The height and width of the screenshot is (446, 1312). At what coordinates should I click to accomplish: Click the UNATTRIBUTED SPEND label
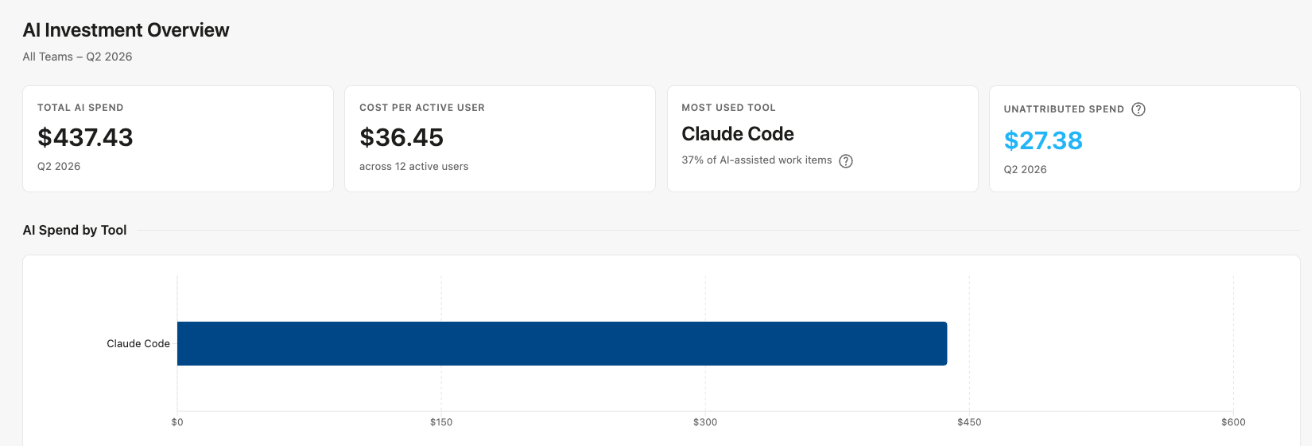pyautogui.click(x=1064, y=109)
